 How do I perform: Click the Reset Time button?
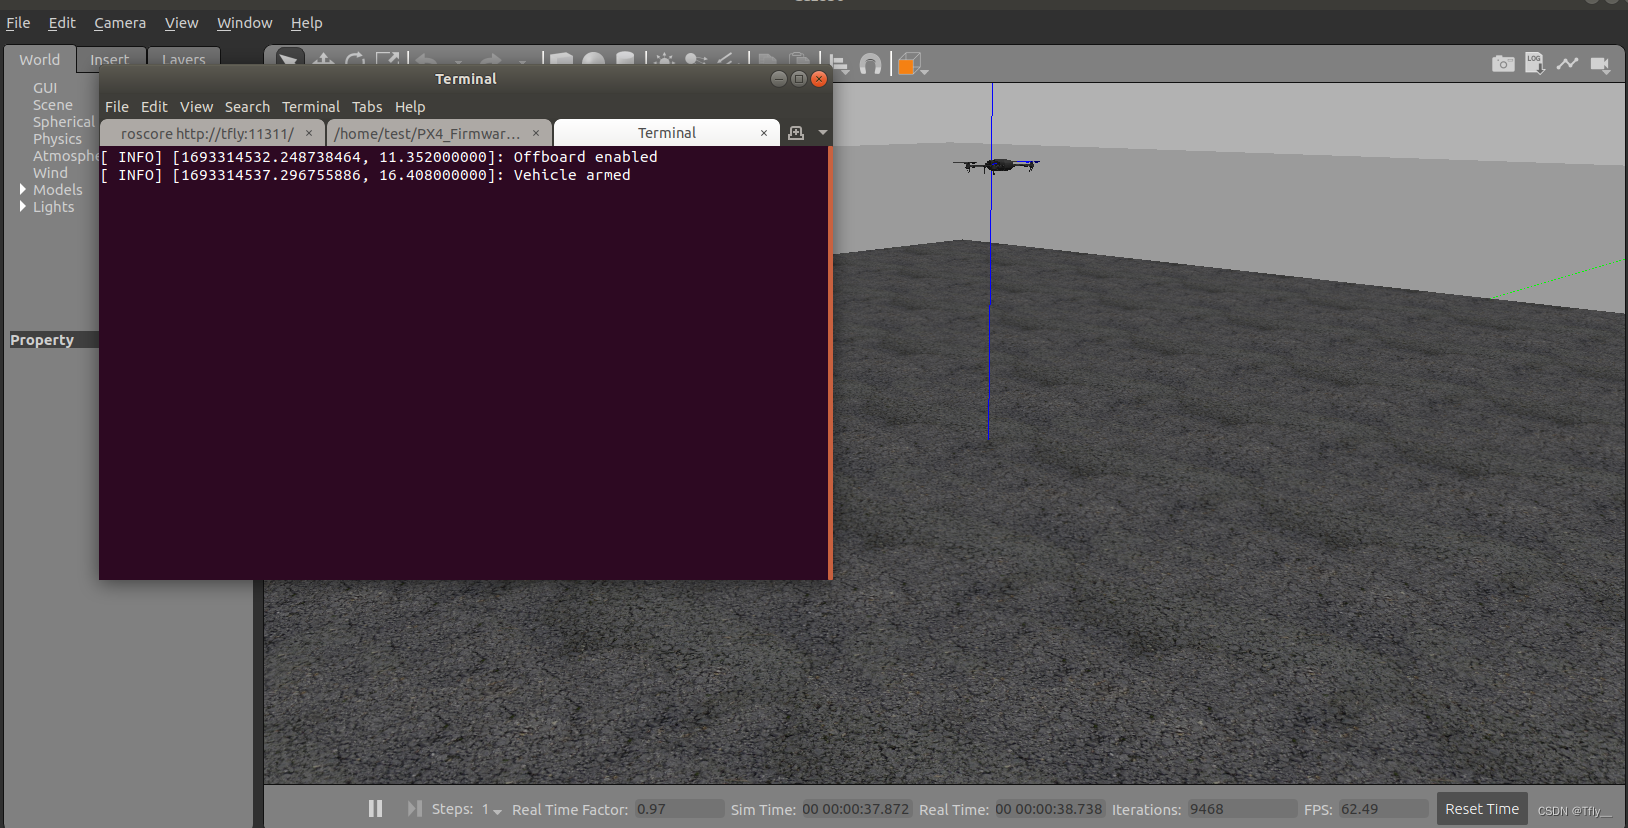pos(1481,809)
